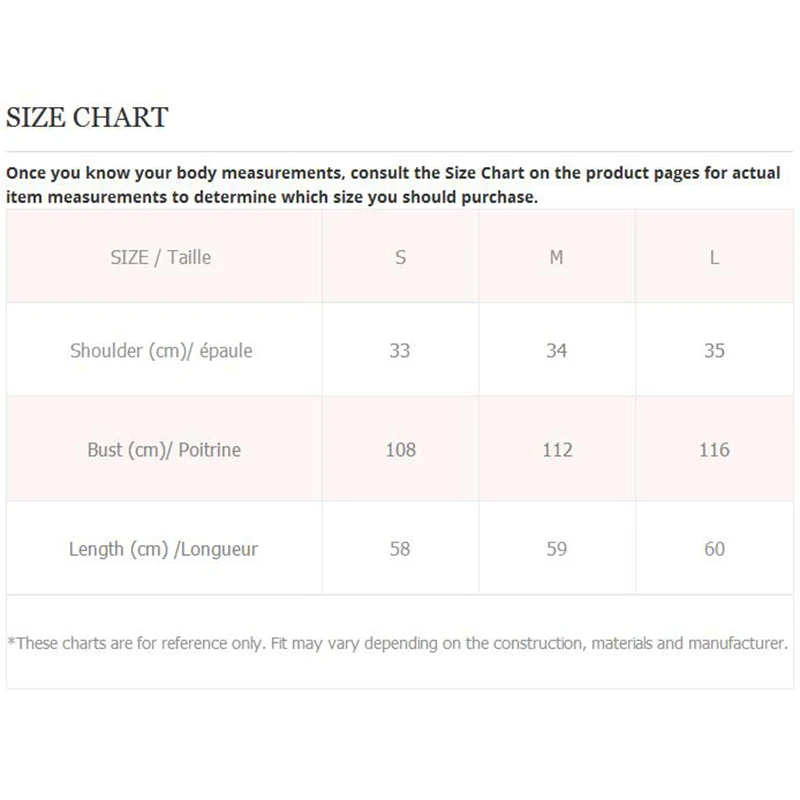Click the "These charts are for reference only" footnote
This screenshot has height=800, width=800.
click(398, 643)
